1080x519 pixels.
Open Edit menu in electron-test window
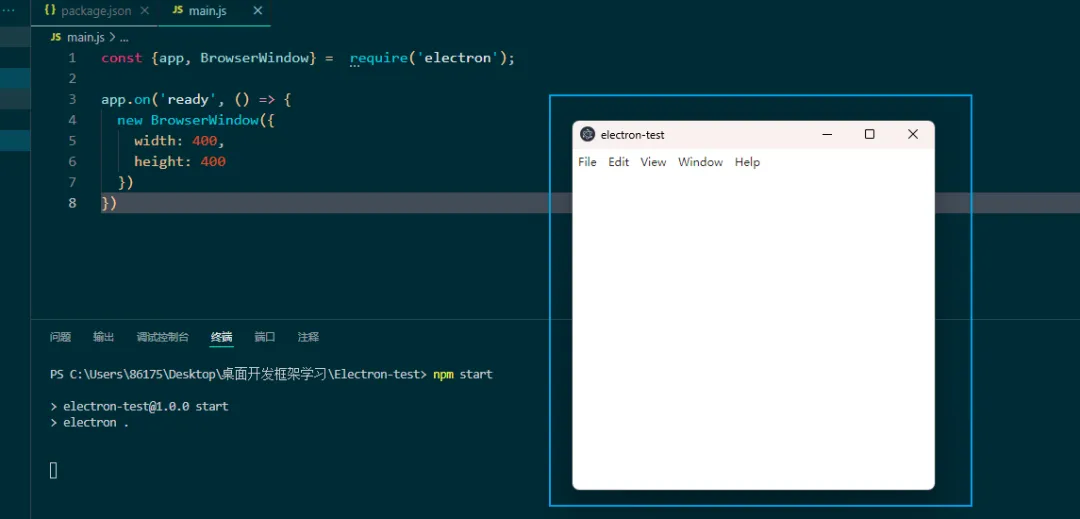(619, 162)
